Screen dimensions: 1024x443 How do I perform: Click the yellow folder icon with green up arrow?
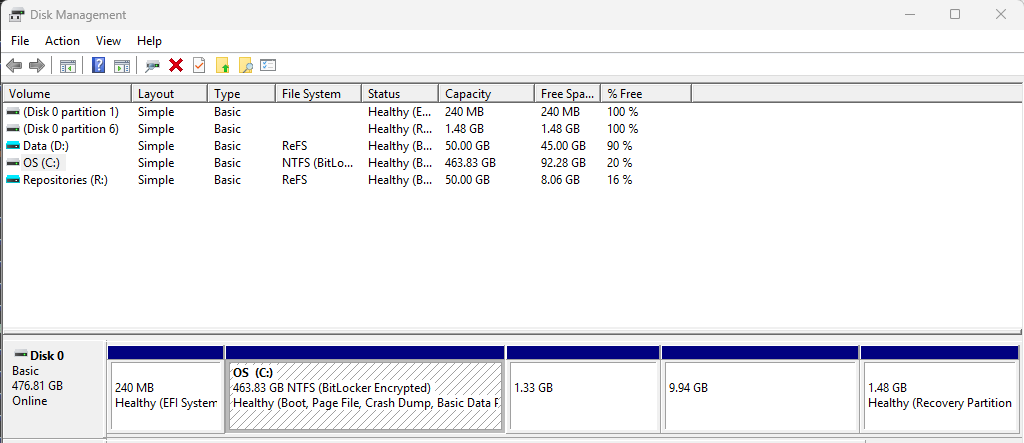click(222, 66)
